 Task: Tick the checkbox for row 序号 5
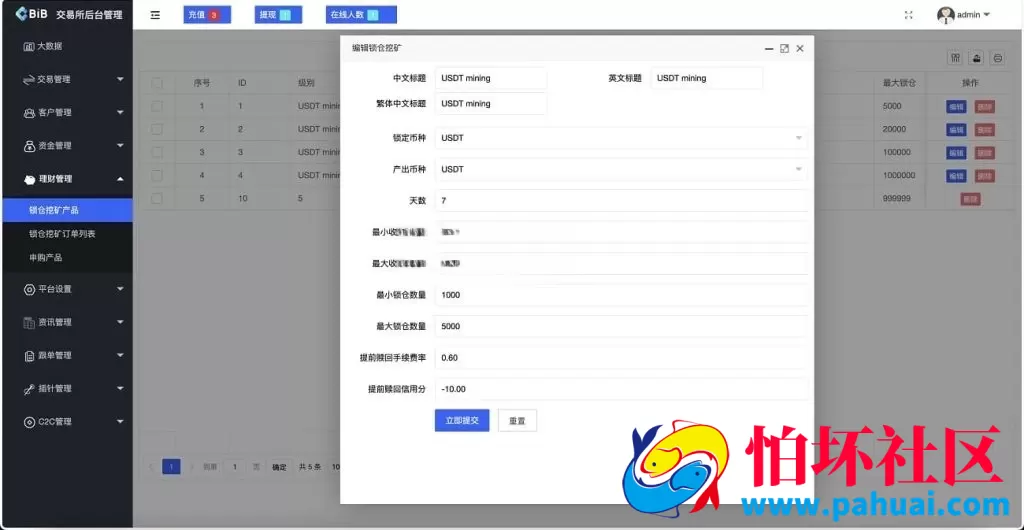tap(157, 198)
